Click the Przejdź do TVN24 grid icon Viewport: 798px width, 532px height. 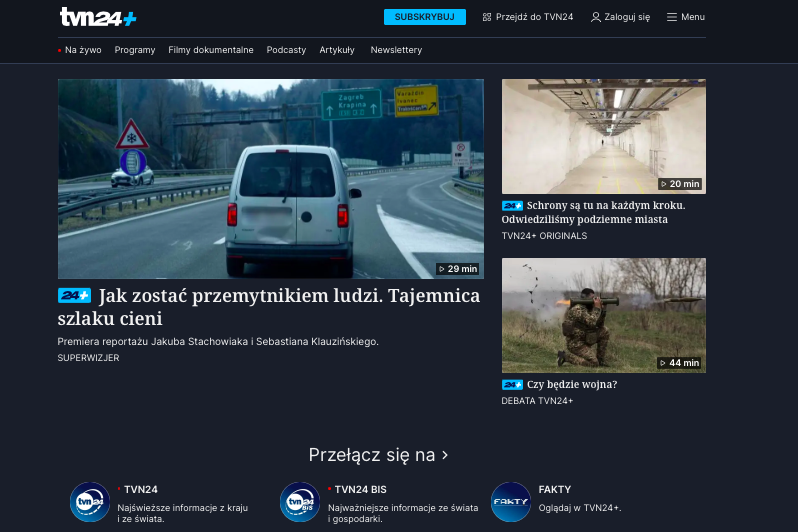(x=487, y=17)
